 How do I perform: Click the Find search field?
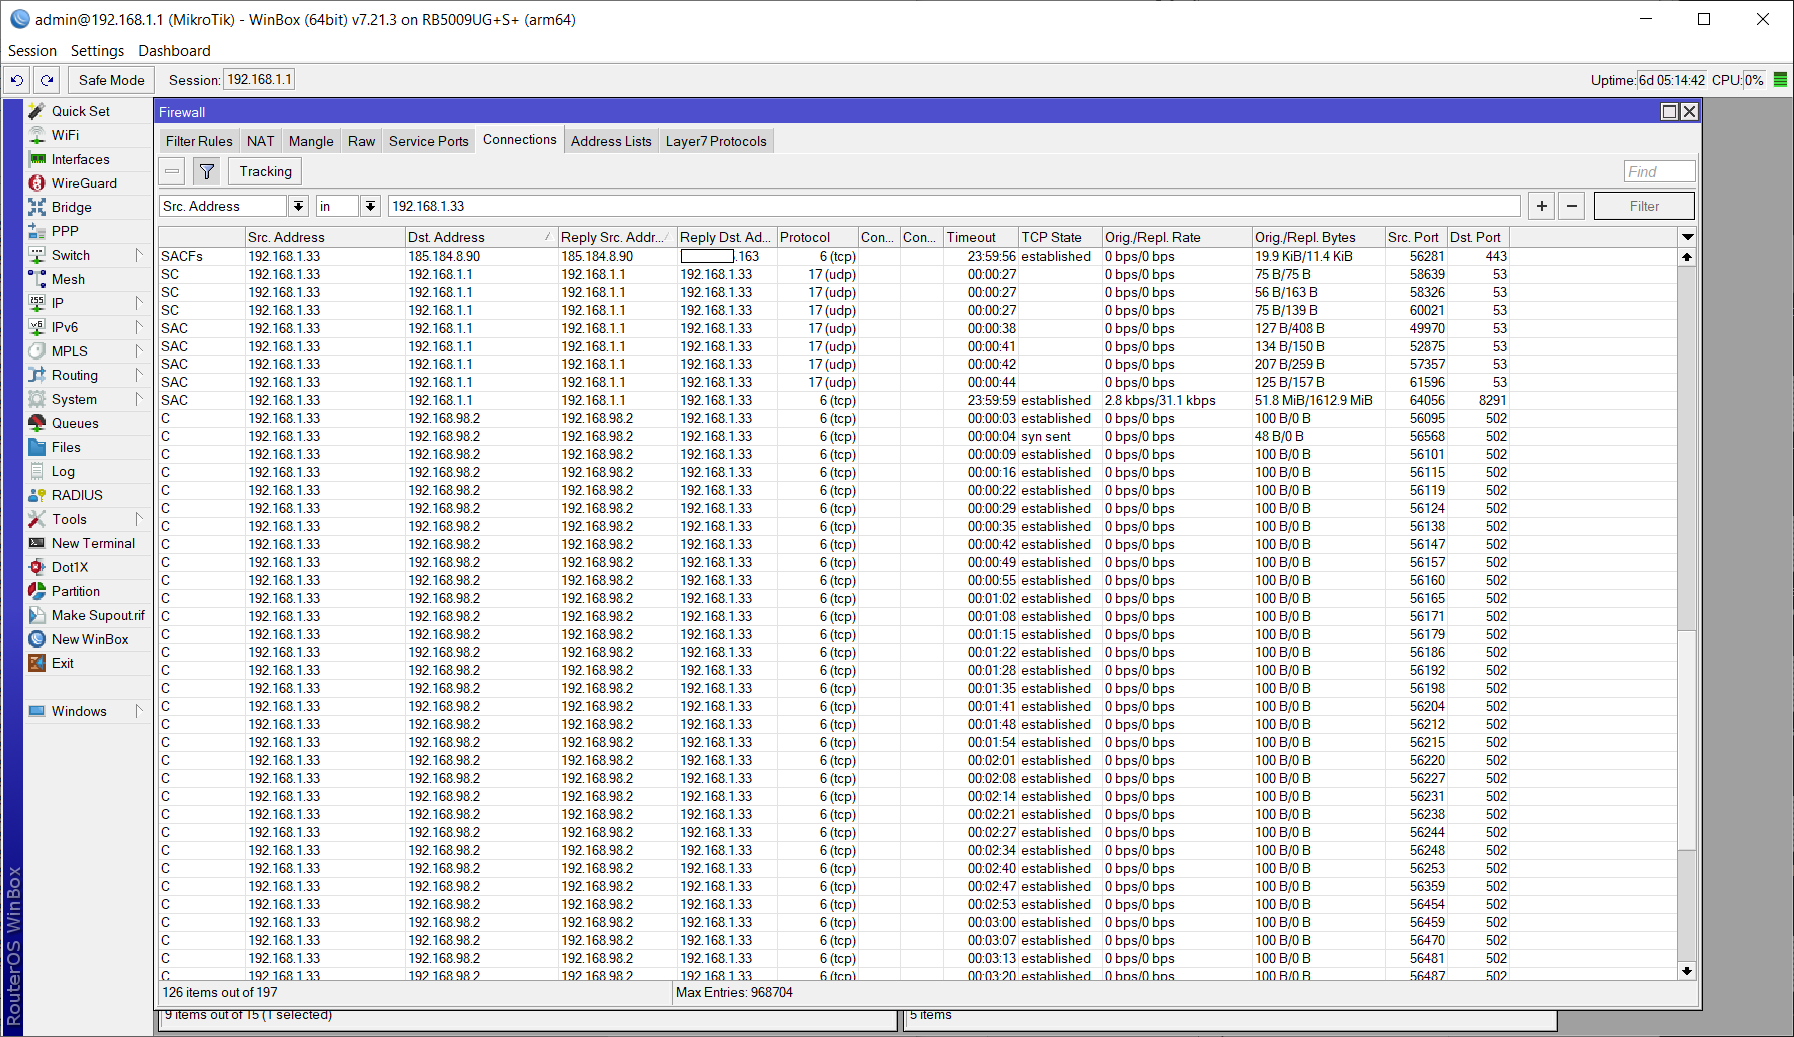click(1658, 172)
